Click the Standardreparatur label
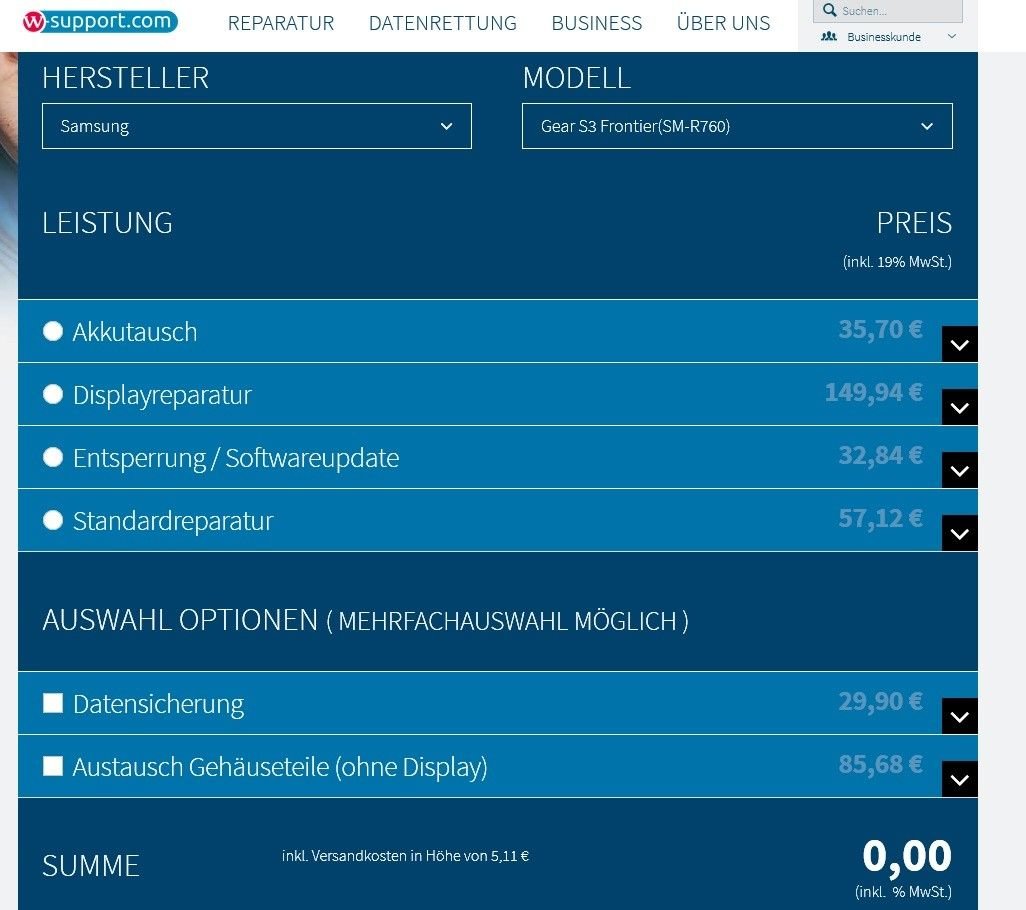This screenshot has width=1026, height=910. [x=173, y=521]
